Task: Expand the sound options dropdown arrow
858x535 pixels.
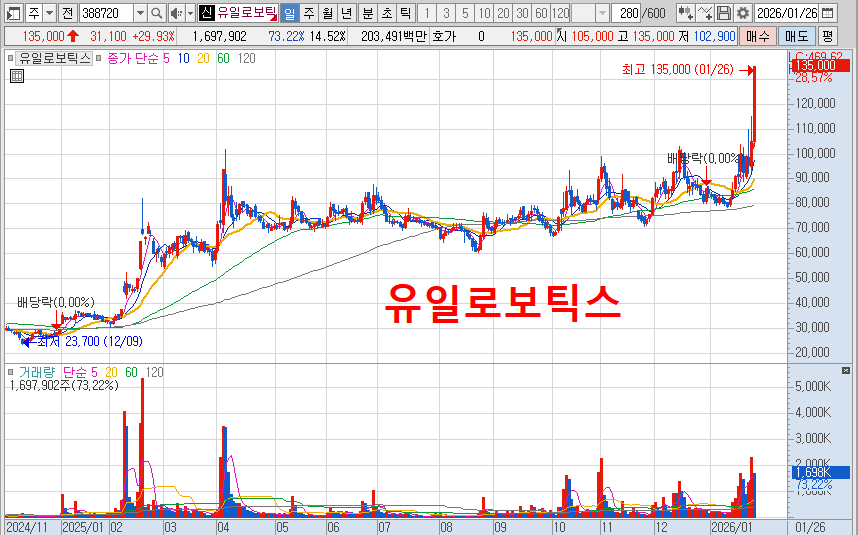Action: [x=190, y=13]
